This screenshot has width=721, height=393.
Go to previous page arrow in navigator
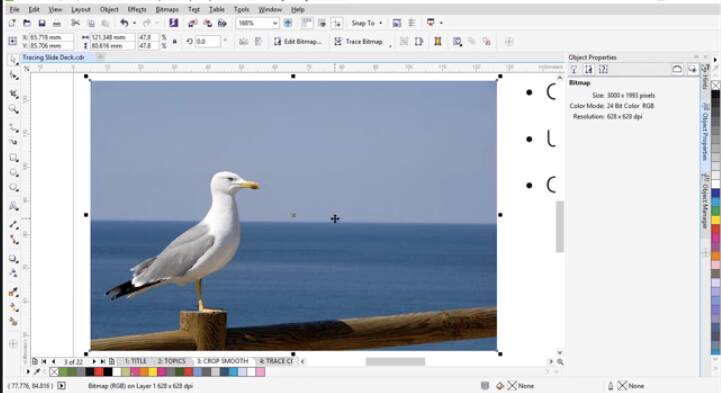pyautogui.click(x=54, y=362)
